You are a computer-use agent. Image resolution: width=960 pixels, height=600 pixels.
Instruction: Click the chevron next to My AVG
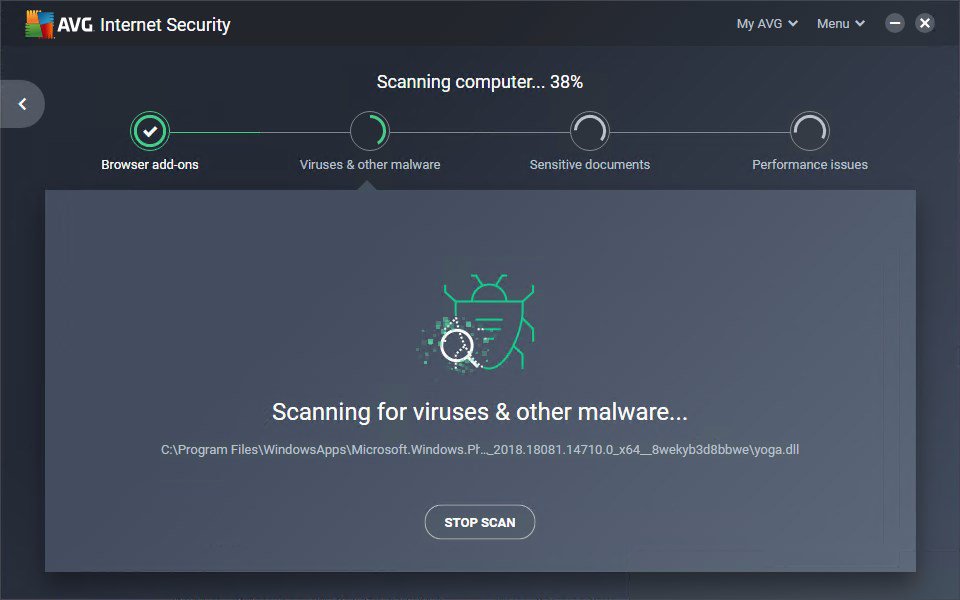(x=793, y=24)
